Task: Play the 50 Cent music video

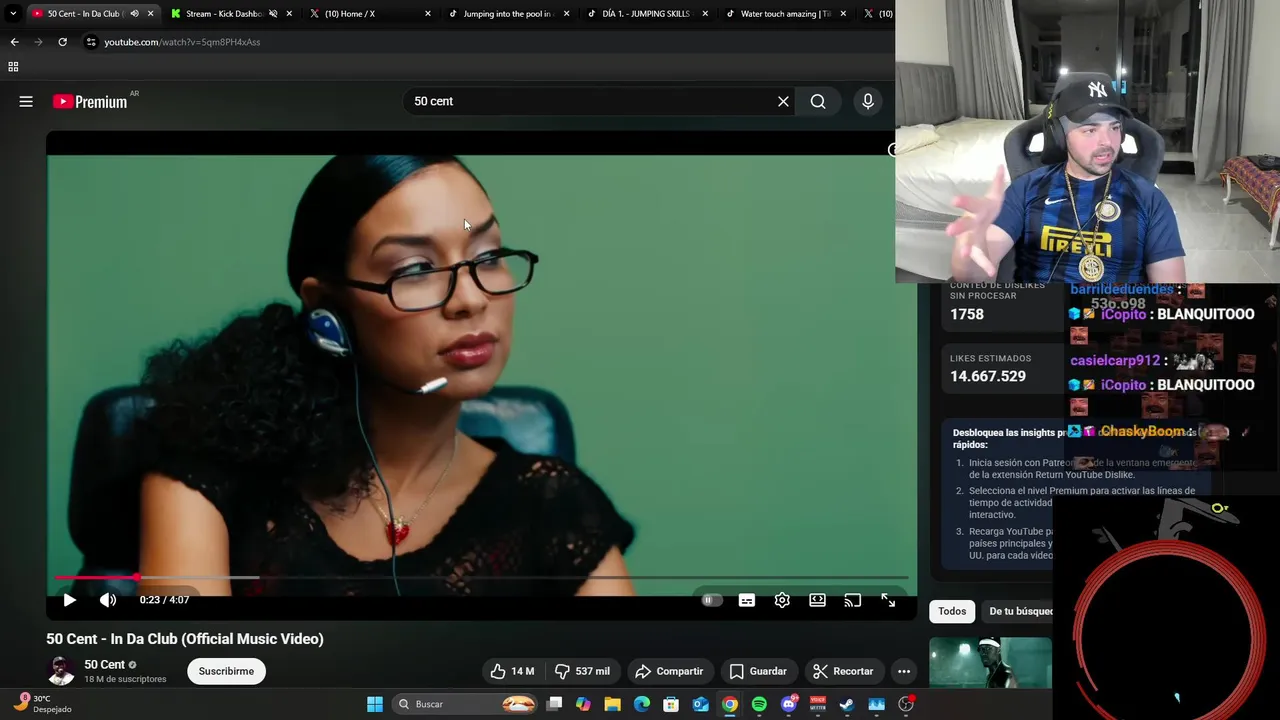Action: [69, 600]
